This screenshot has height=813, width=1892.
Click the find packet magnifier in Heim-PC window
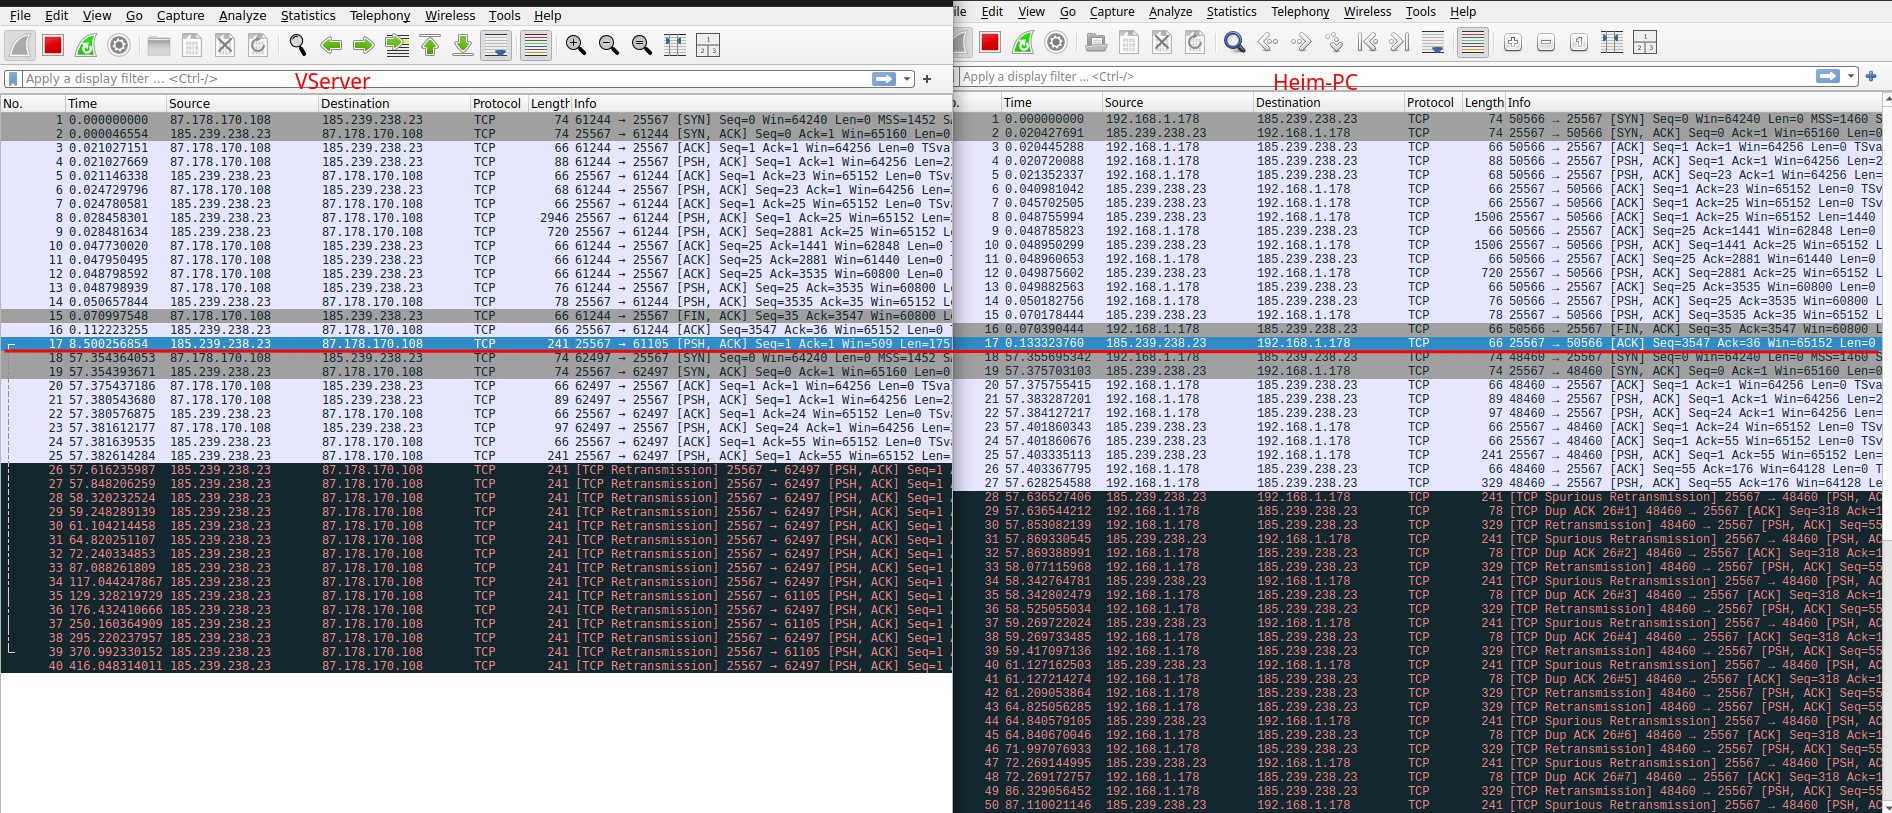[1234, 42]
